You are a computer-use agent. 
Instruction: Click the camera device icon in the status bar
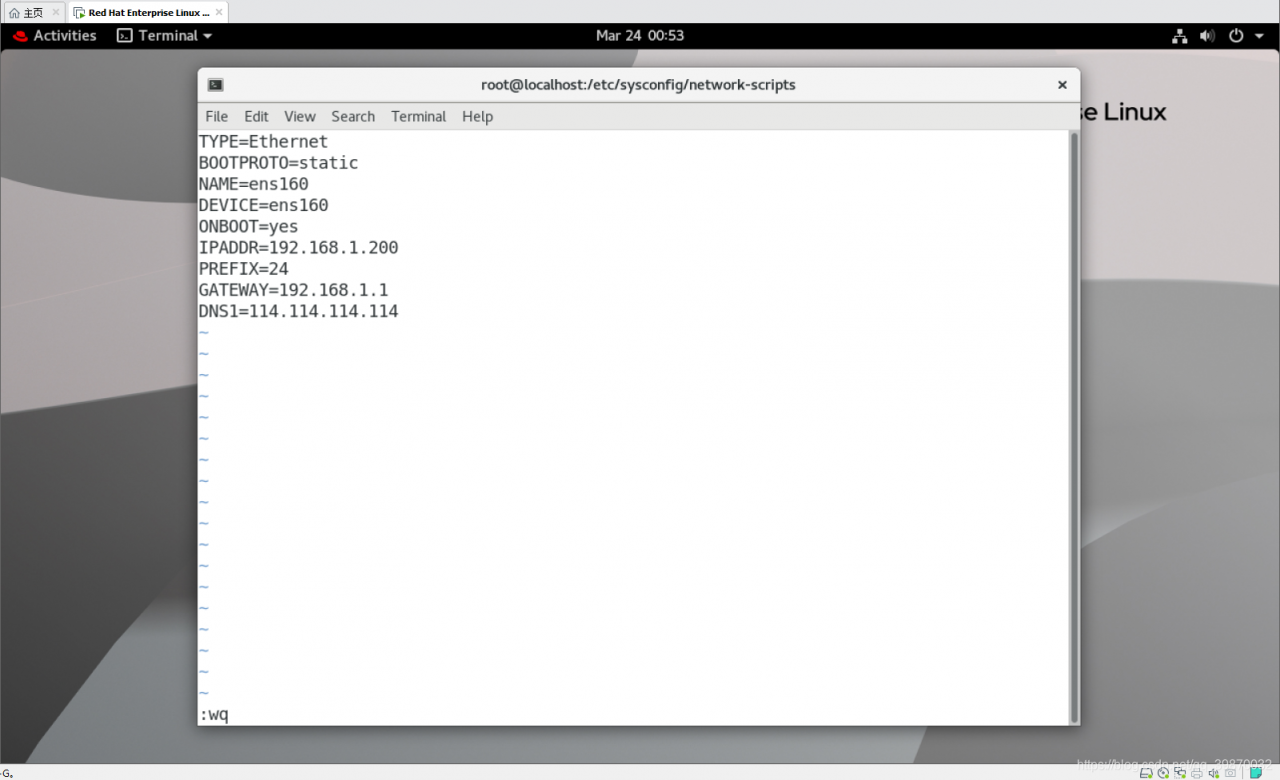(1230, 773)
